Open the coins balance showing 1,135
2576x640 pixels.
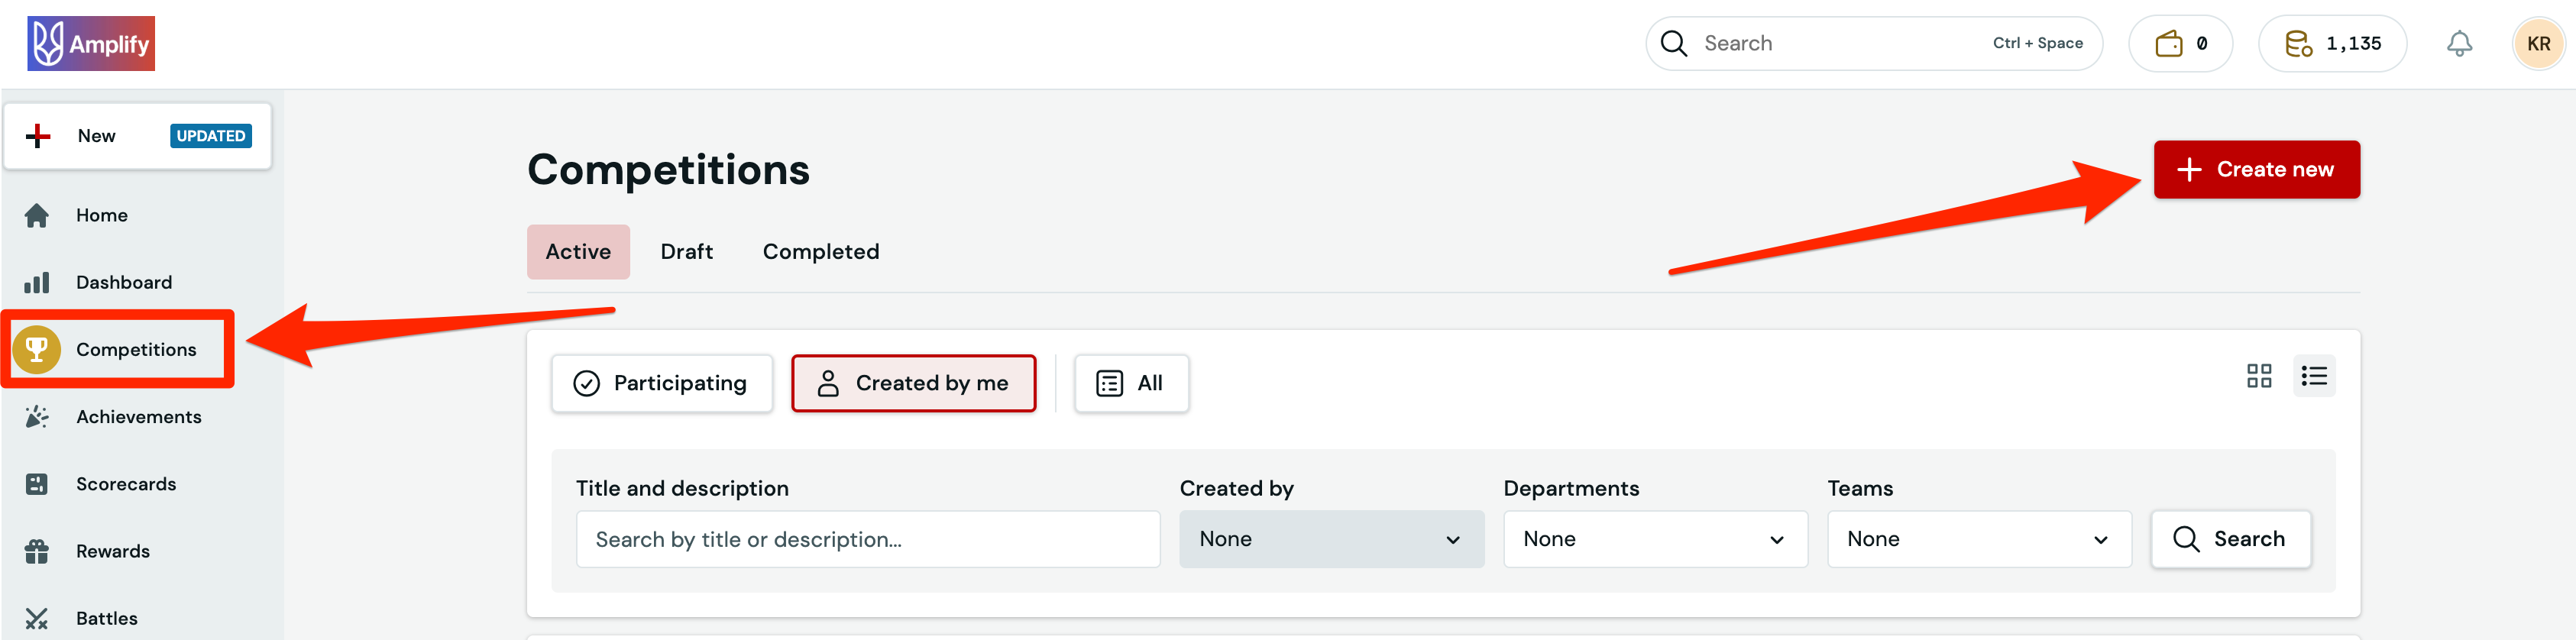(2332, 43)
